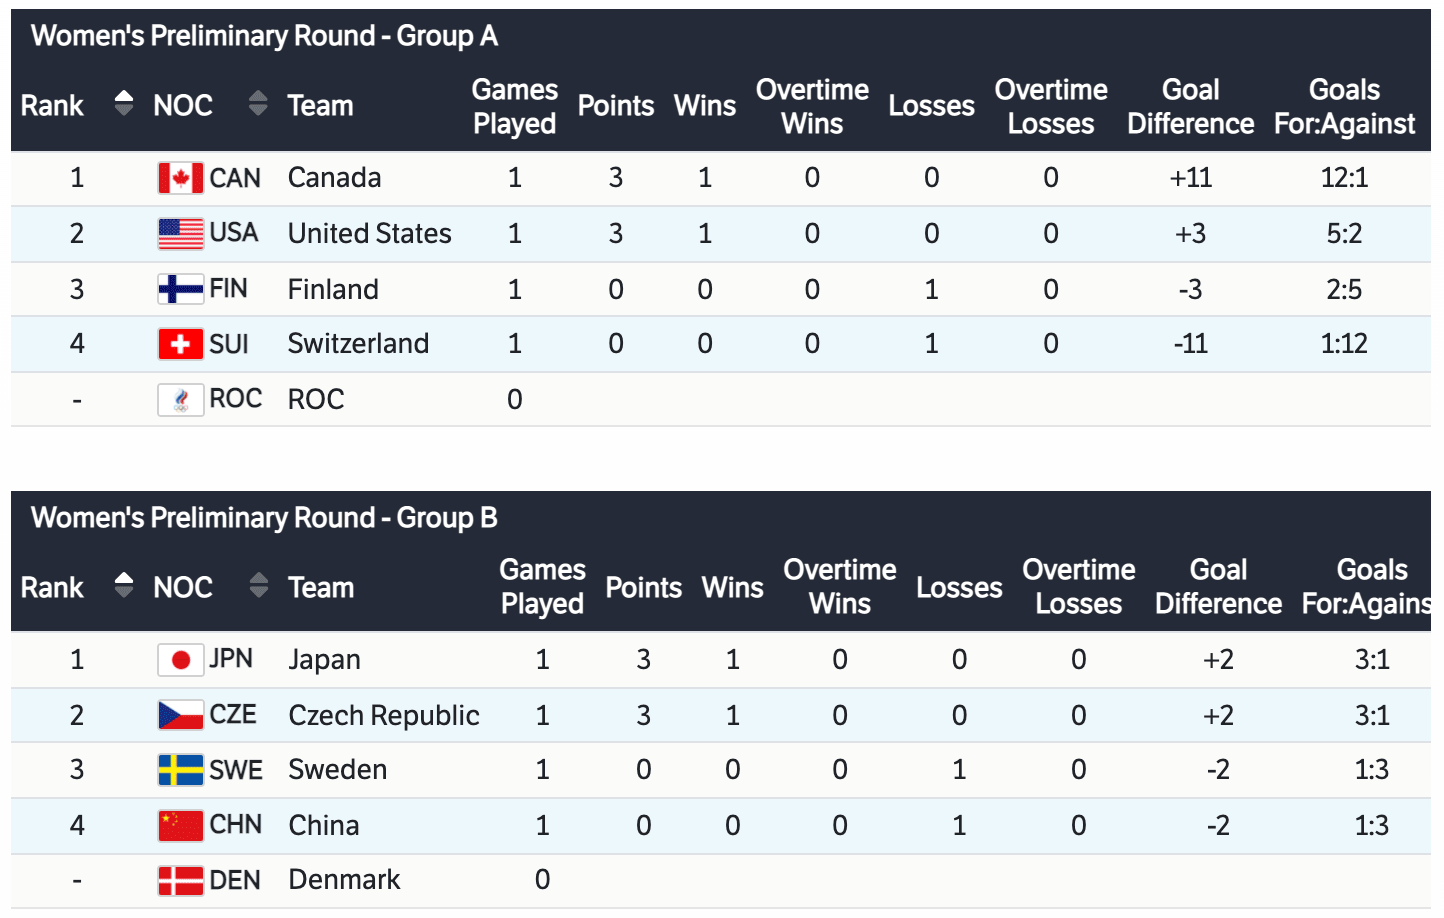
Task: Click the China flag icon
Action: pos(180,825)
